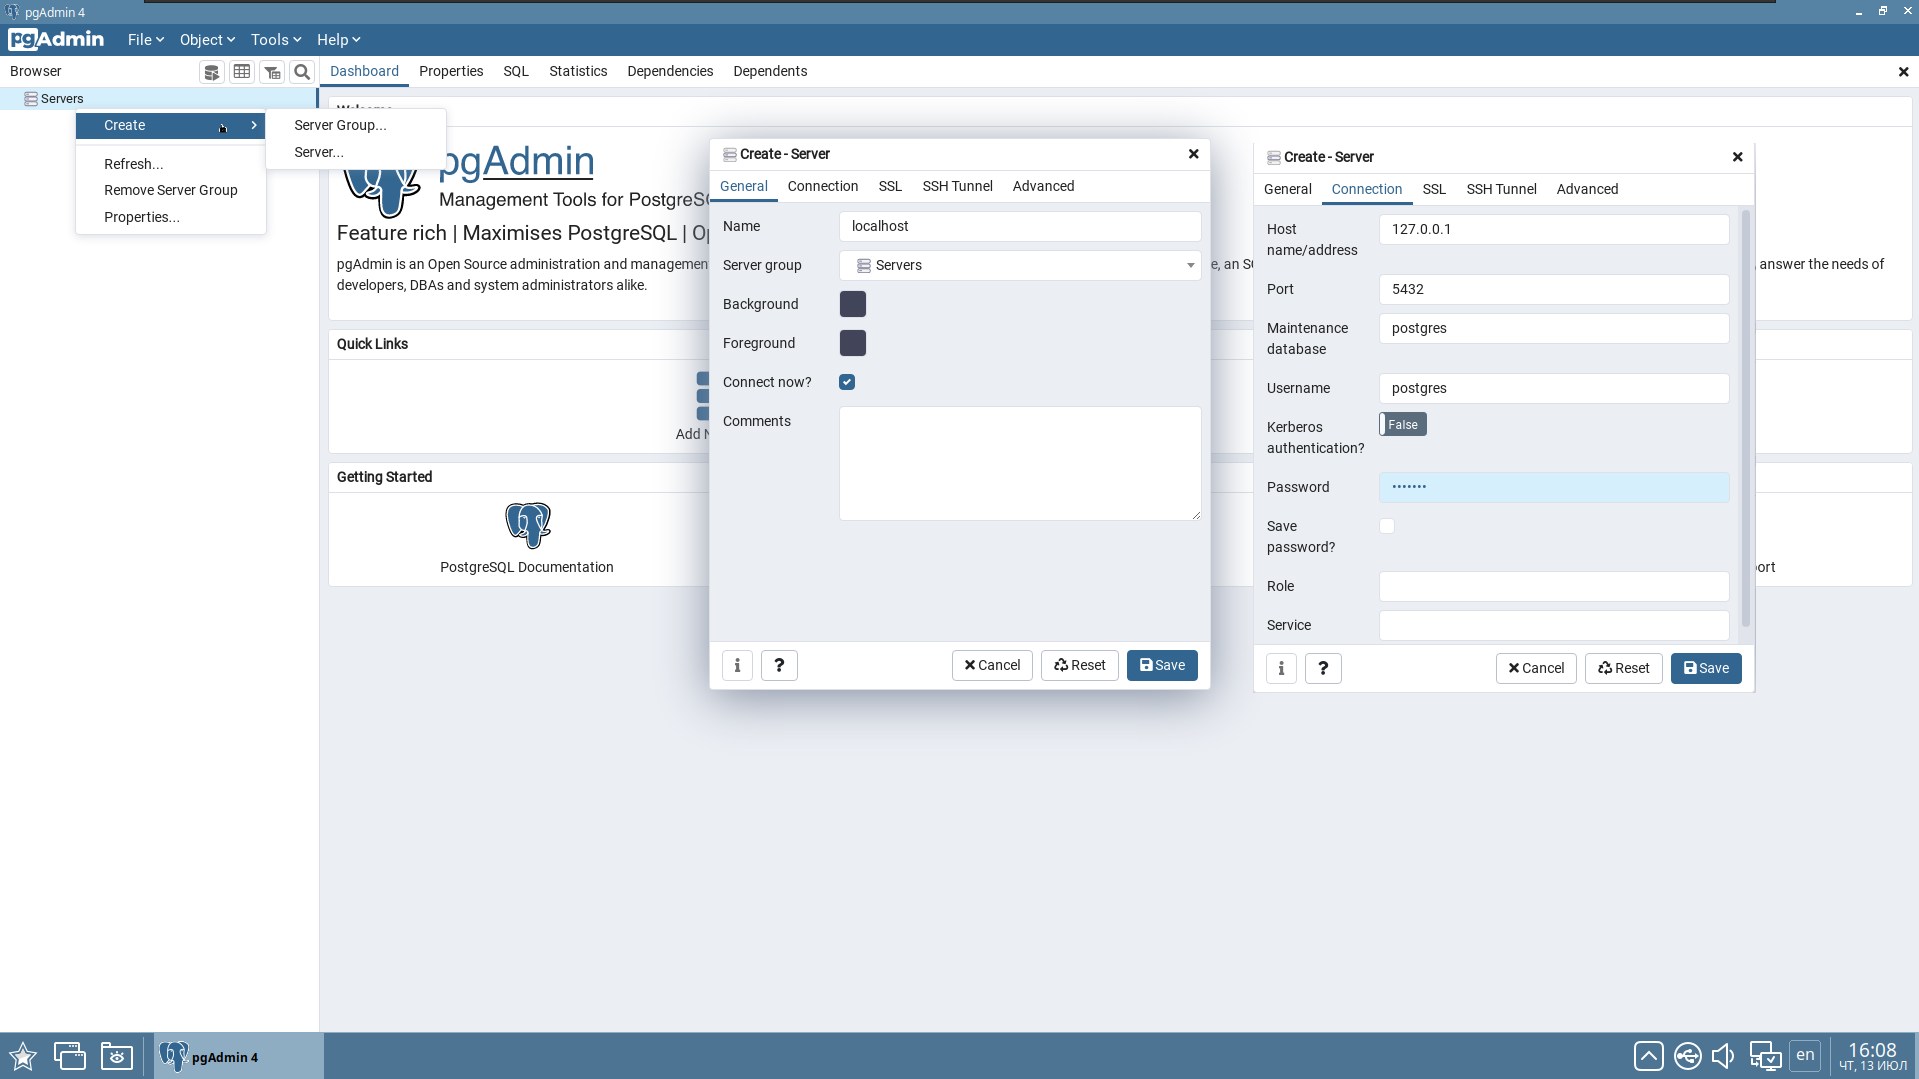Select Properties... in the context menu

point(142,217)
